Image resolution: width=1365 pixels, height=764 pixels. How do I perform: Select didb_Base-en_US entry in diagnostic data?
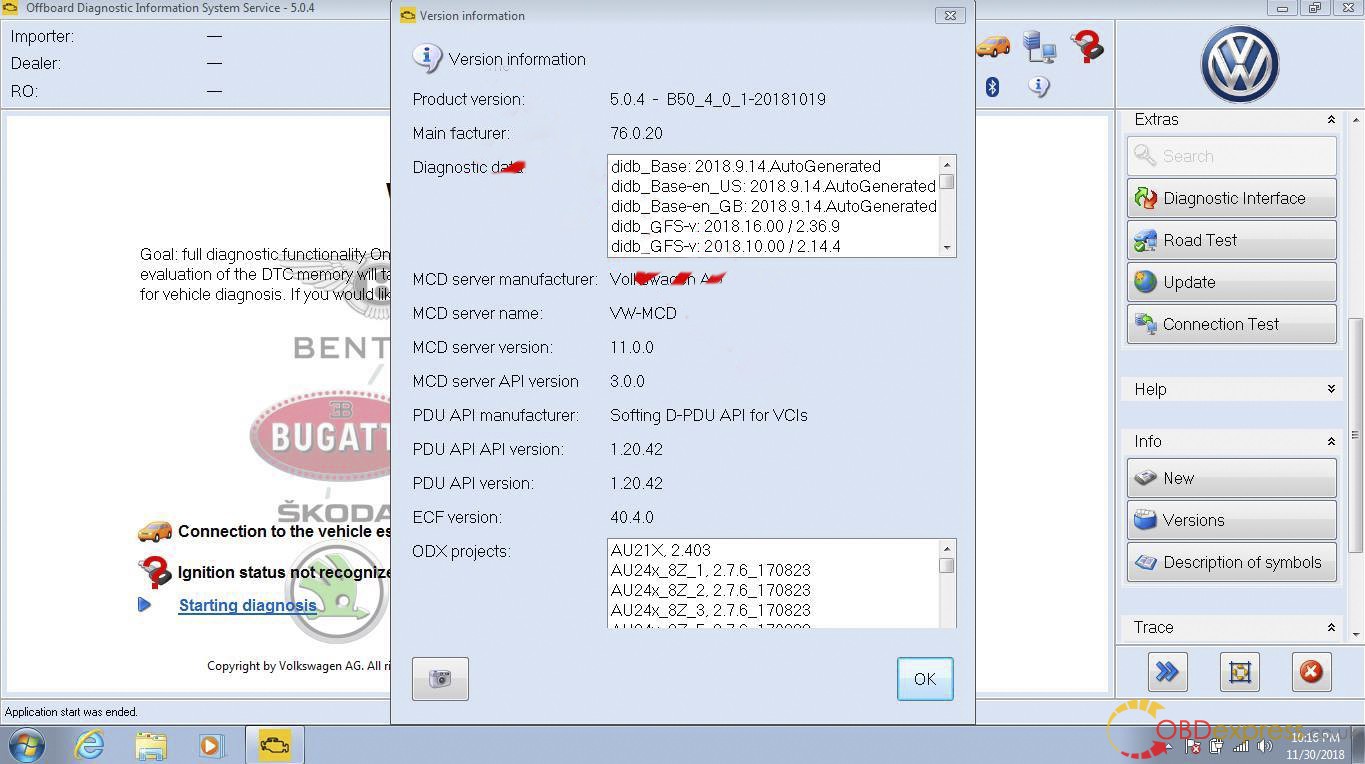point(773,186)
